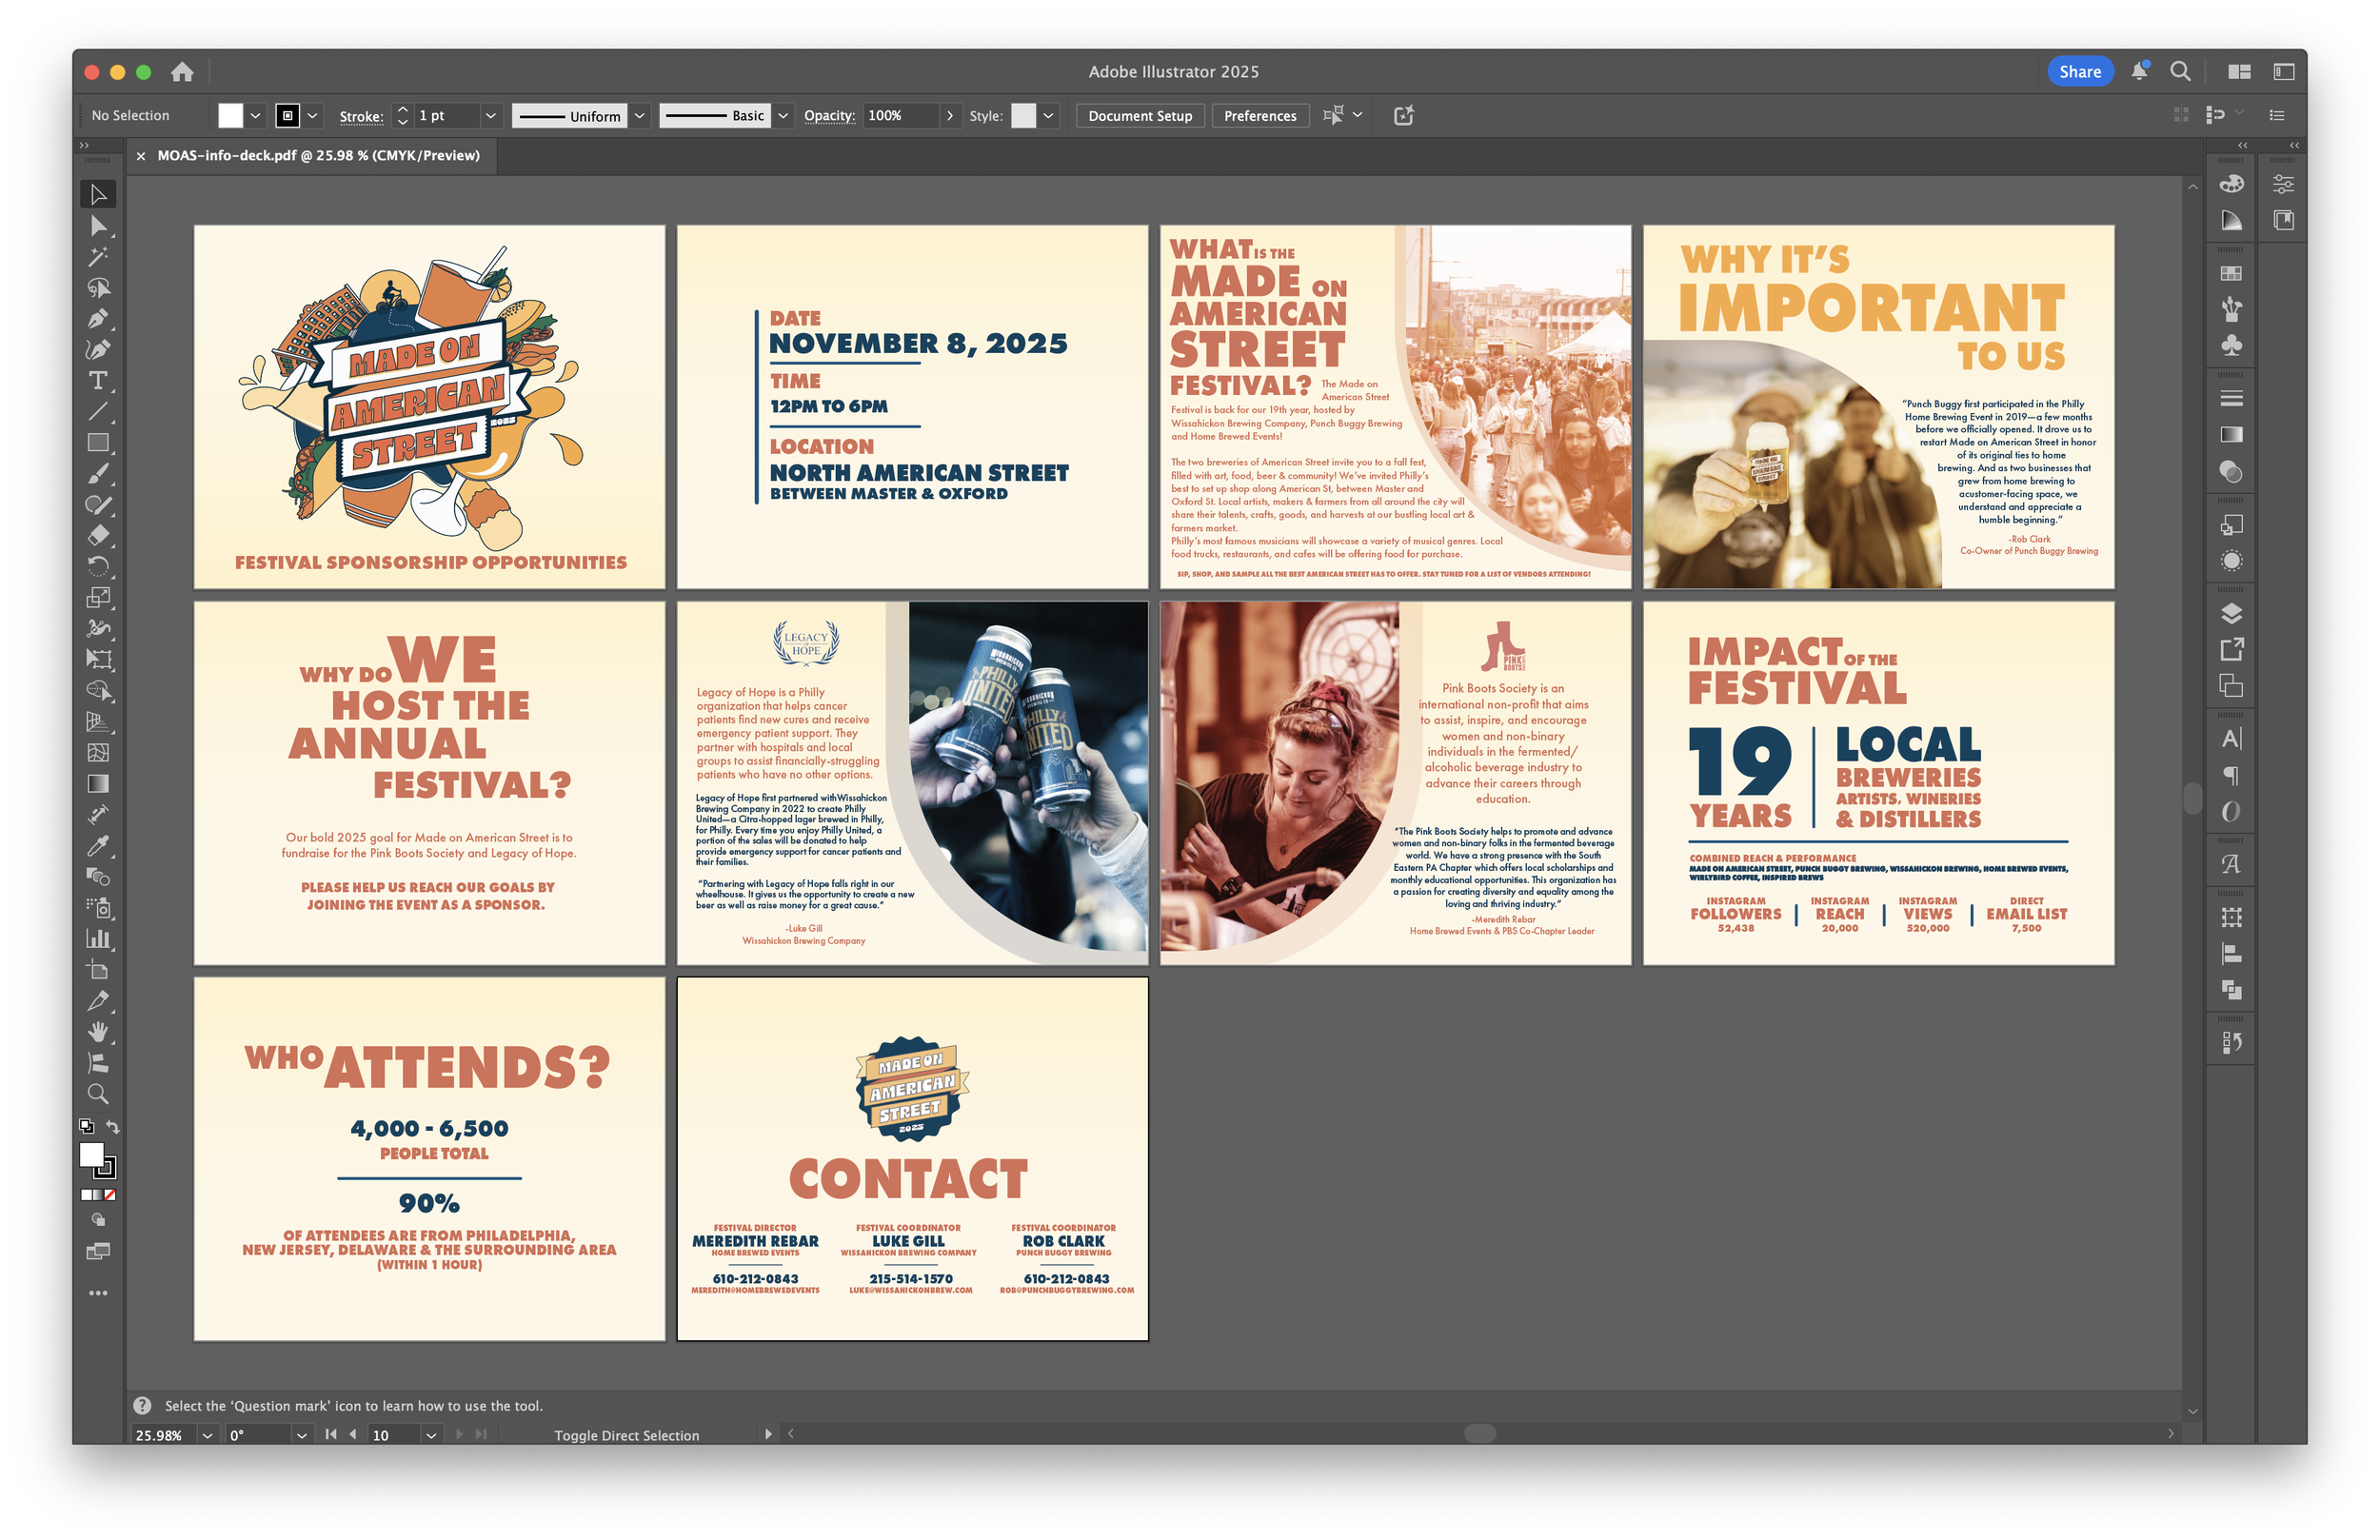Open the Libraries panel
Image resolution: width=2380 pixels, height=1540 pixels.
pyautogui.click(x=2283, y=220)
